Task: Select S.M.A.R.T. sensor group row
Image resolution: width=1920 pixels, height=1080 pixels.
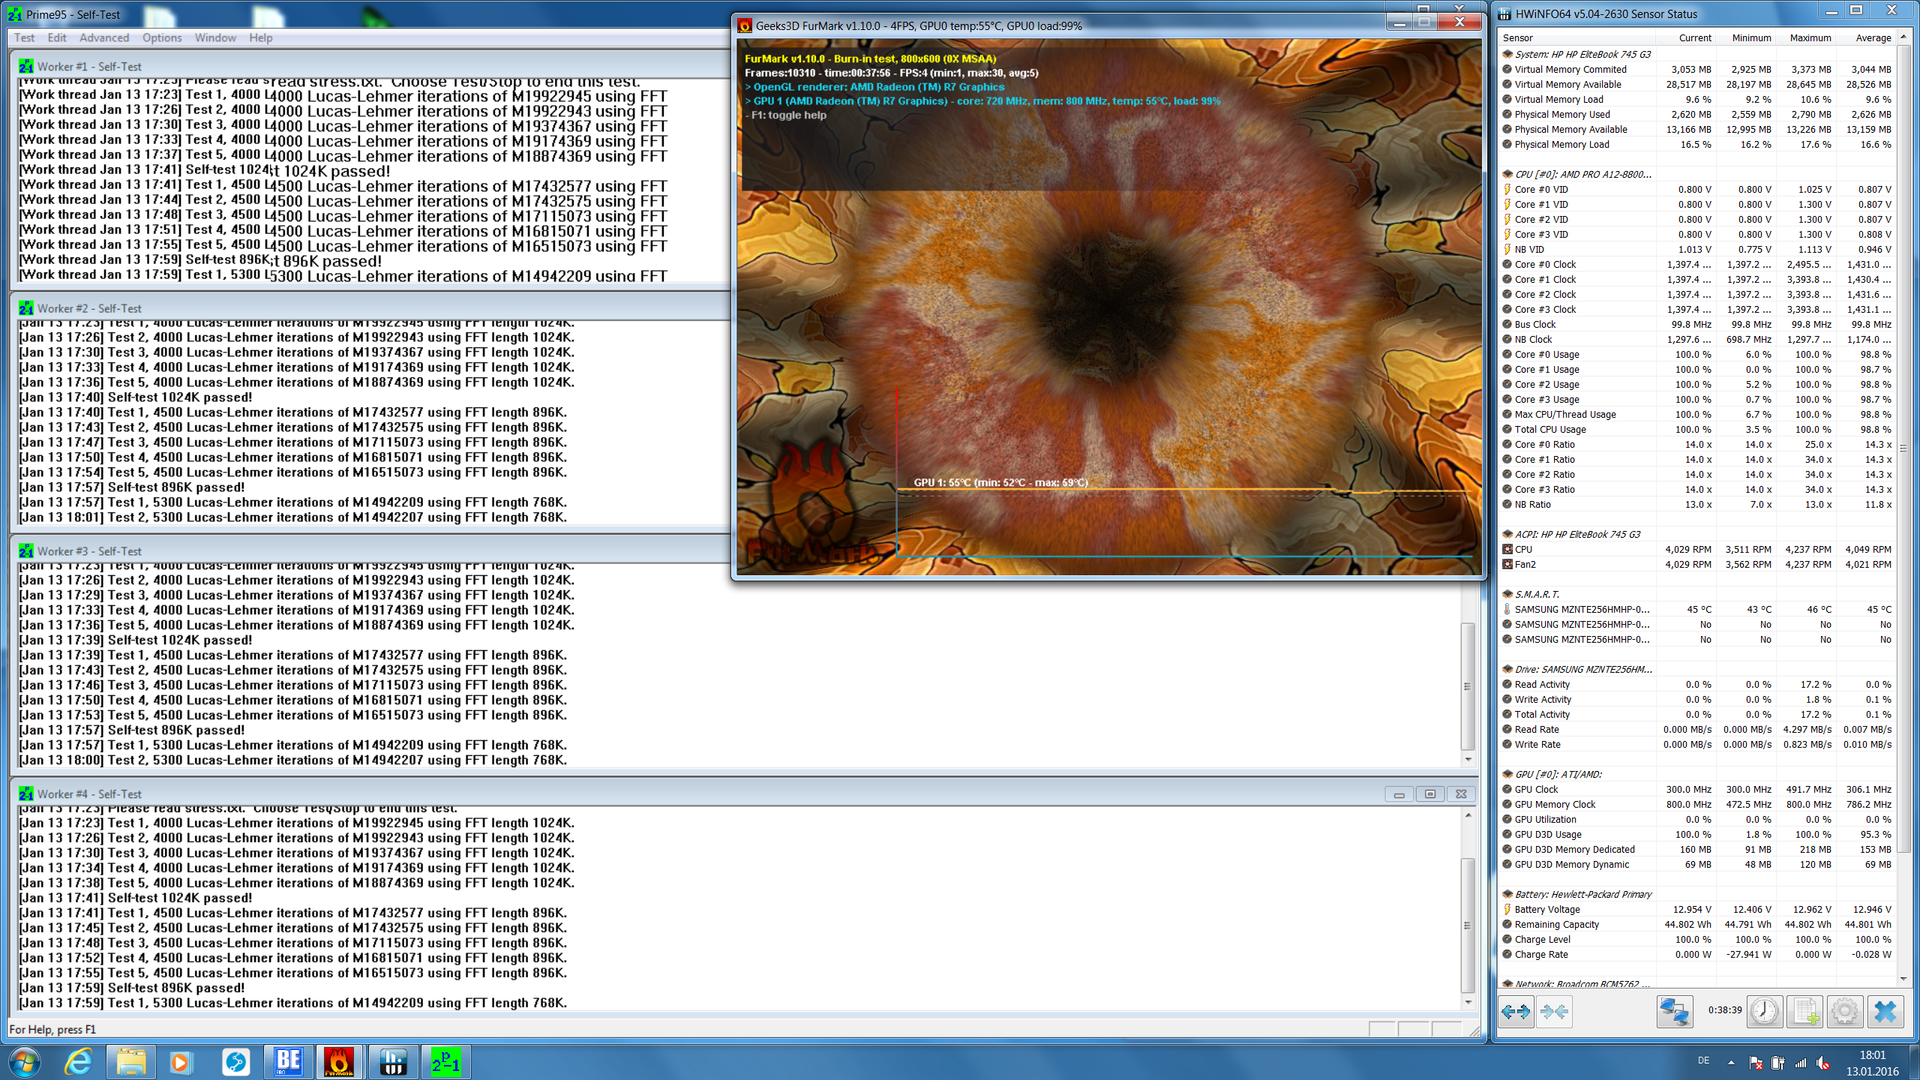Action: tap(1697, 594)
